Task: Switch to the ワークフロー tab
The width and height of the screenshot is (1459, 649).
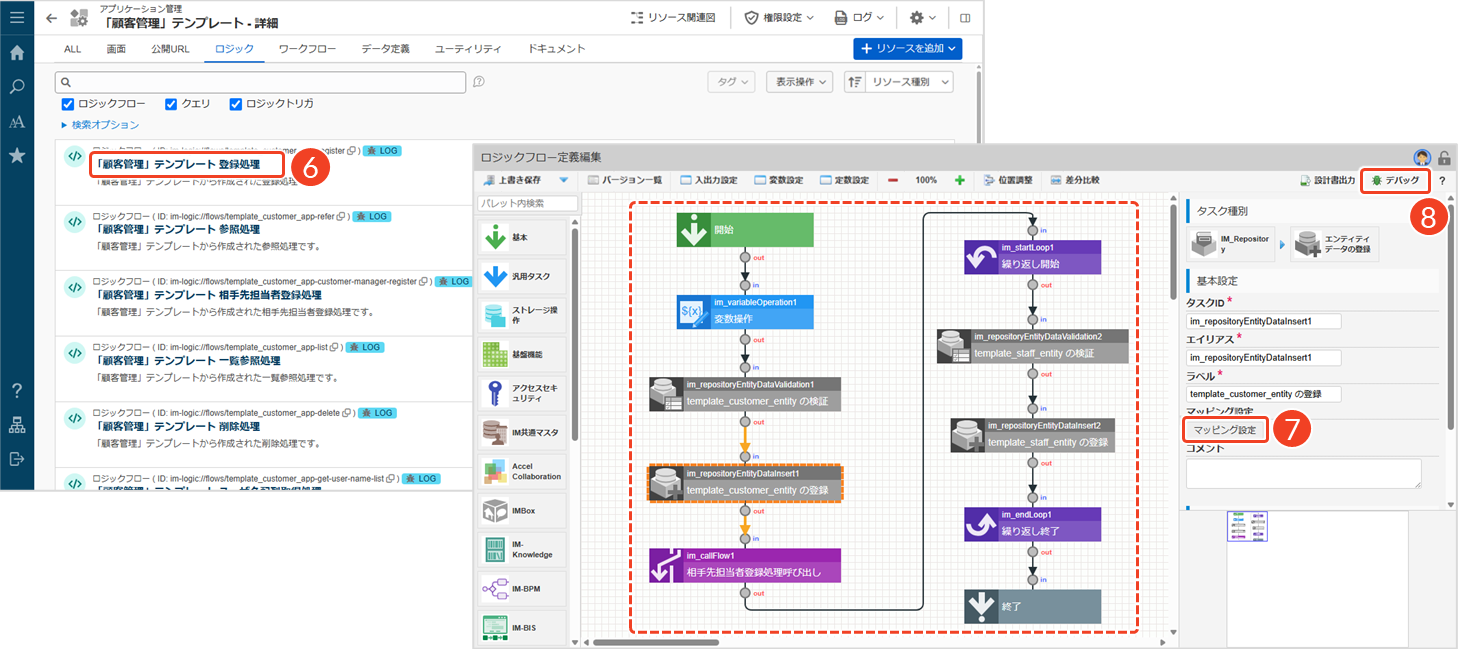Action: coord(307,48)
